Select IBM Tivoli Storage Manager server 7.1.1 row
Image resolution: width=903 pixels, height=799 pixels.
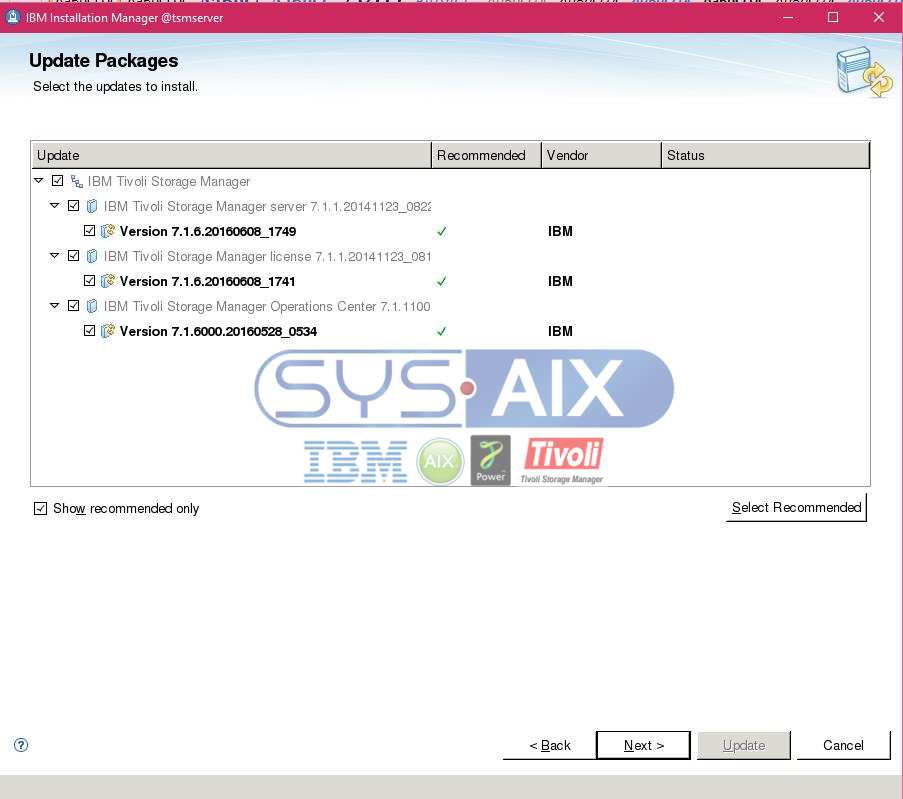[x=450, y=206]
